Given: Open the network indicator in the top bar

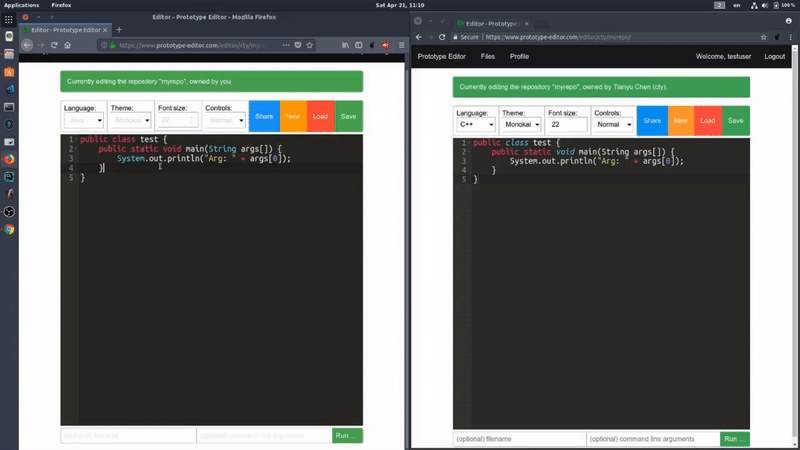Looking at the screenshot, I should 754,5.
